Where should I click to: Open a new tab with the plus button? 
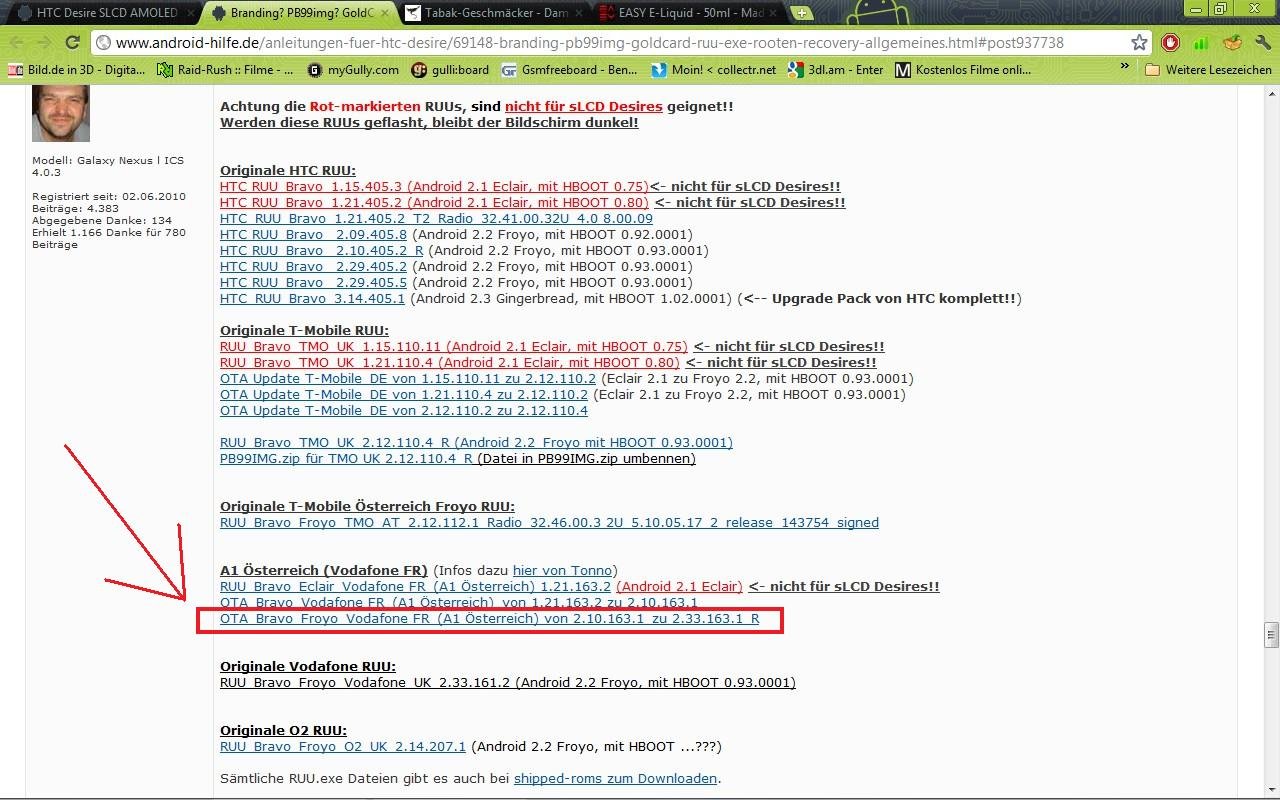pos(800,13)
